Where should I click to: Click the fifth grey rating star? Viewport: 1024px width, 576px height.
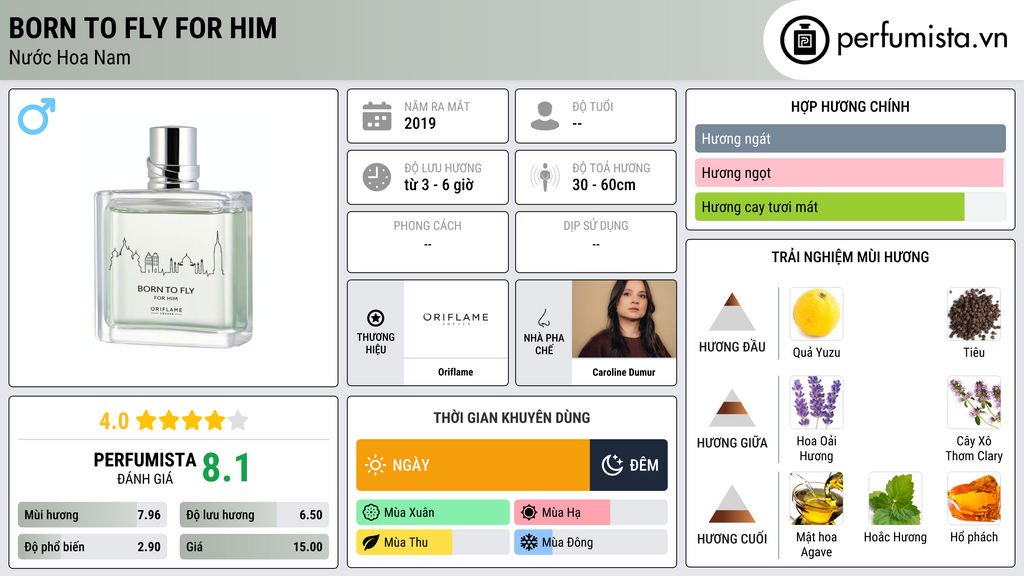coord(238,420)
